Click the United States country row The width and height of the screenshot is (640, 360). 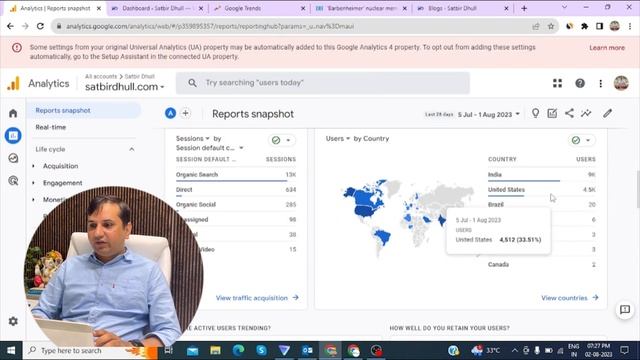[x=542, y=190]
